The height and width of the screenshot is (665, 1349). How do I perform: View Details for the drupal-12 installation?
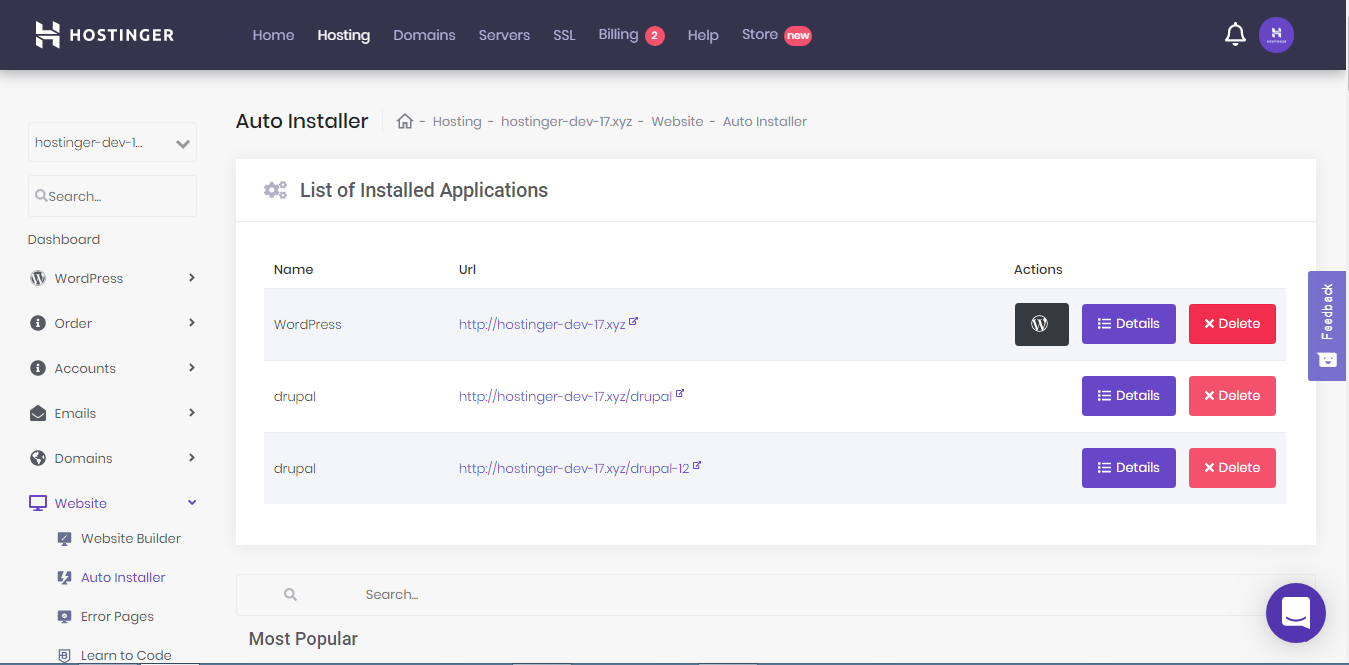click(x=1129, y=468)
